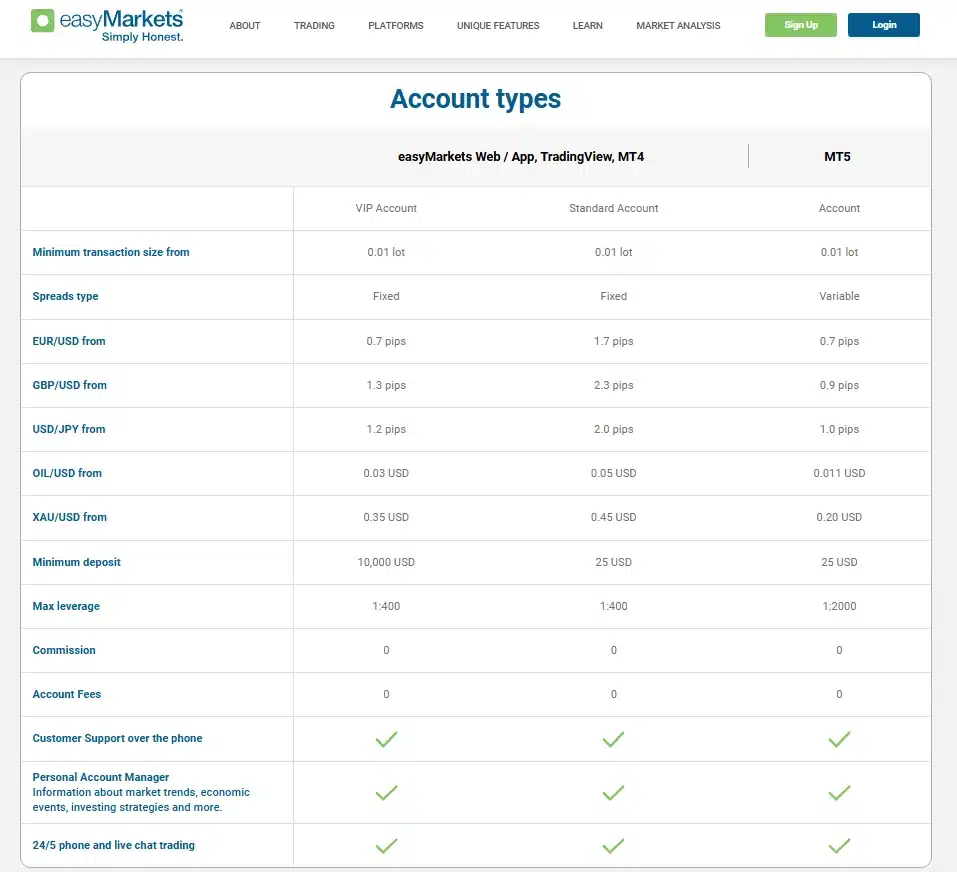This screenshot has height=872, width=957.
Task: Click the Standard Account column label
Action: pos(613,208)
